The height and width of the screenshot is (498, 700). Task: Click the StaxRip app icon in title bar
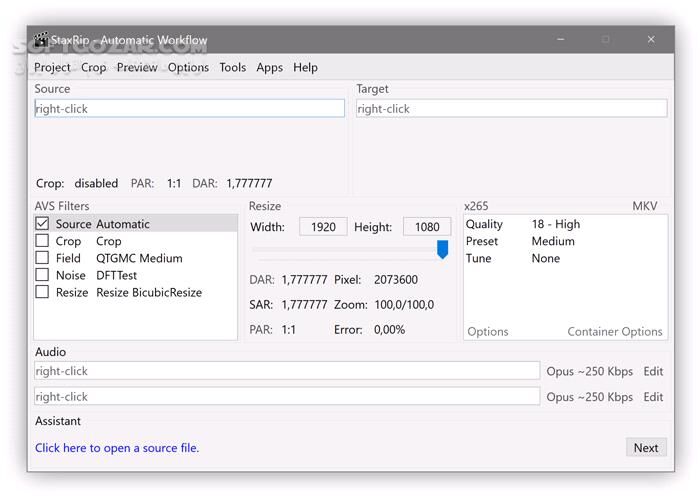[41, 40]
